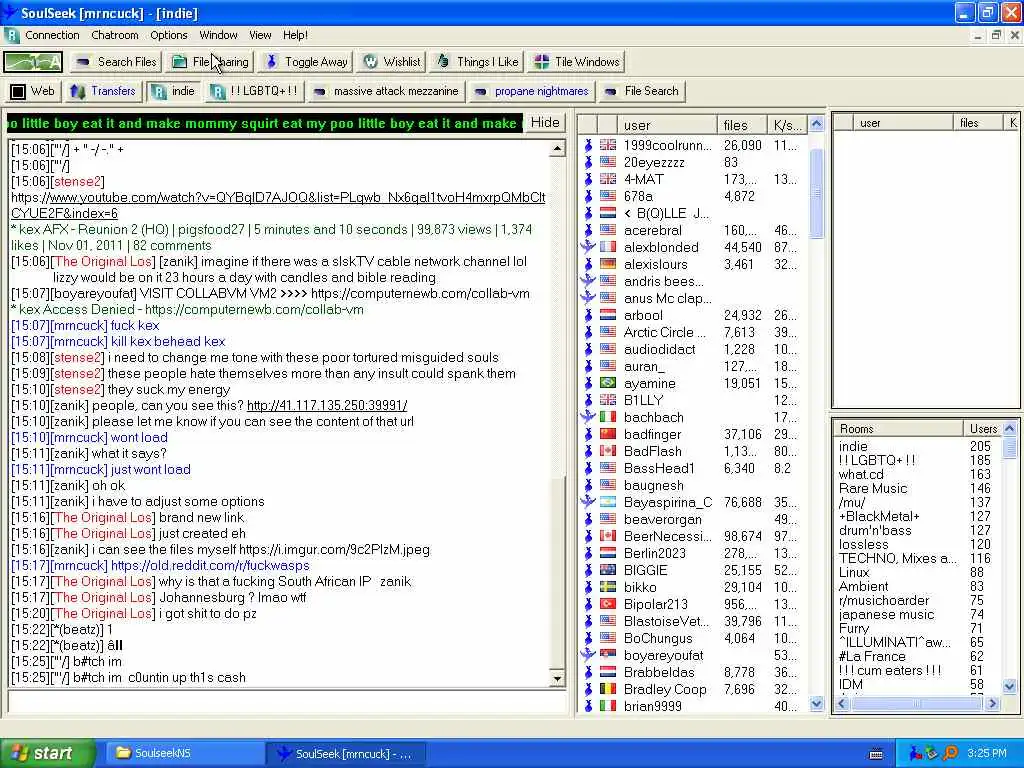The height and width of the screenshot is (768, 1024).
Task: Sort user list by files column
Action: [x=742, y=125]
